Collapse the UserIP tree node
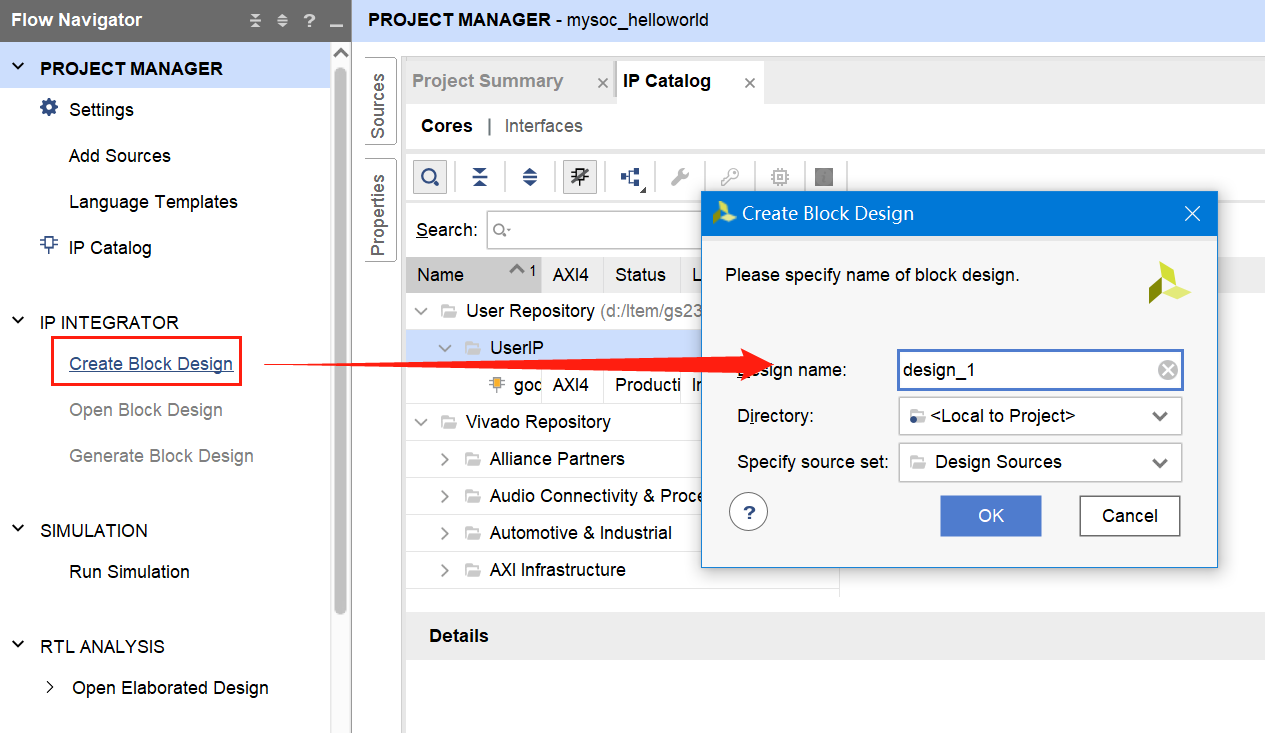Image resolution: width=1265 pixels, height=733 pixels. coord(445,348)
